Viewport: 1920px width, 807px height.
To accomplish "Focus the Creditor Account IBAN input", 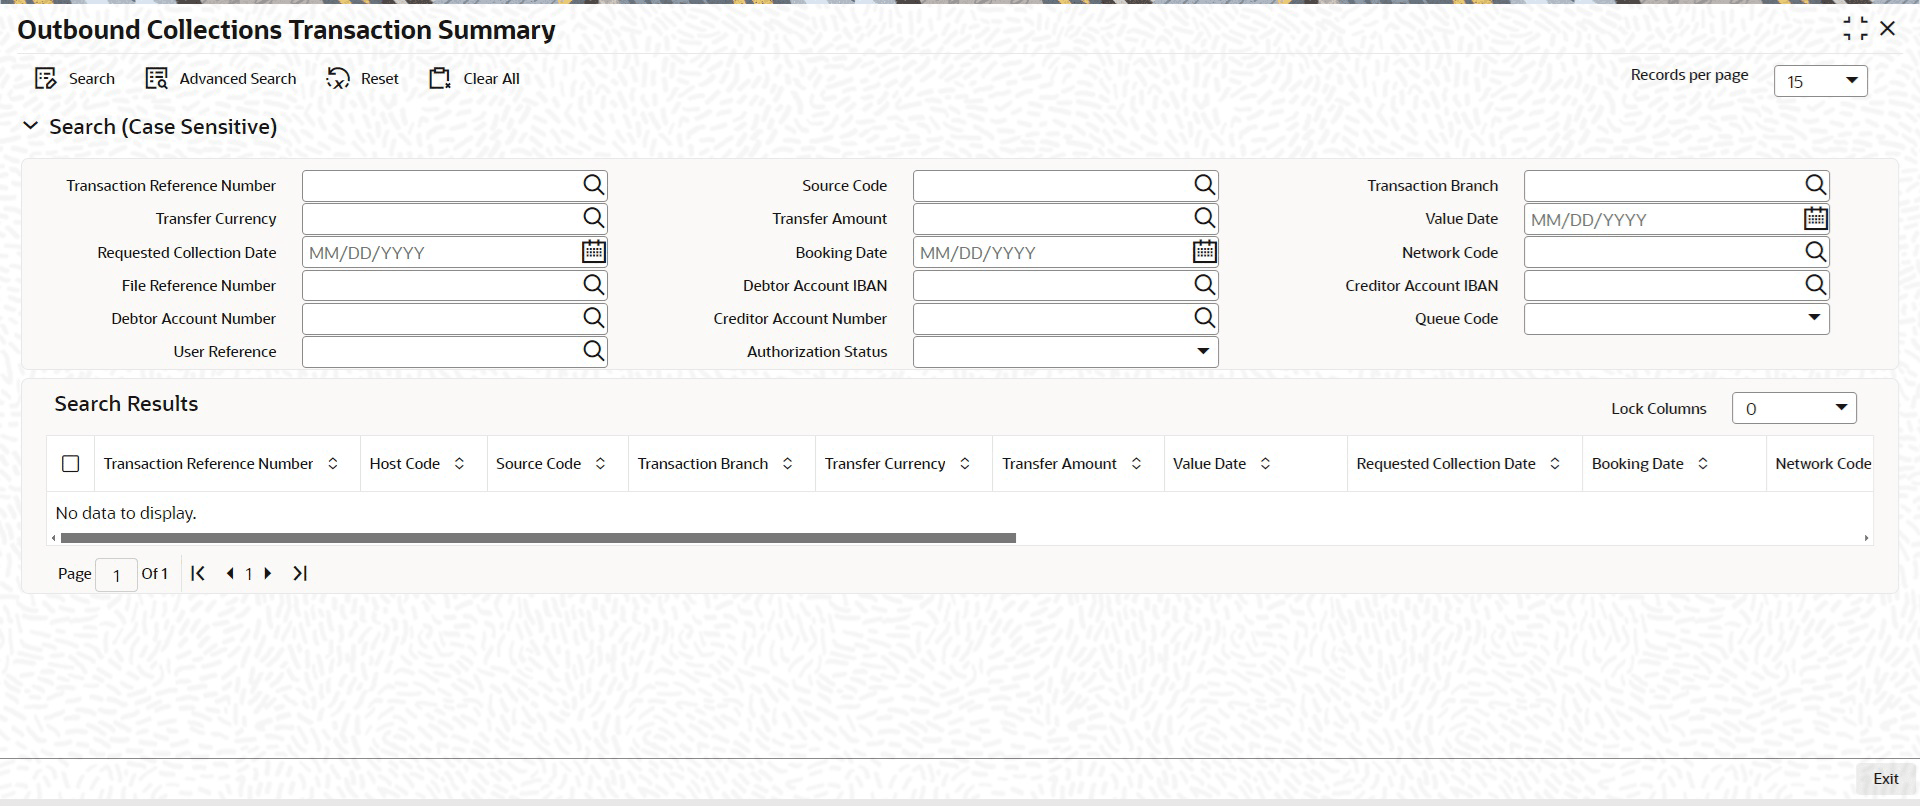I will pos(1664,285).
